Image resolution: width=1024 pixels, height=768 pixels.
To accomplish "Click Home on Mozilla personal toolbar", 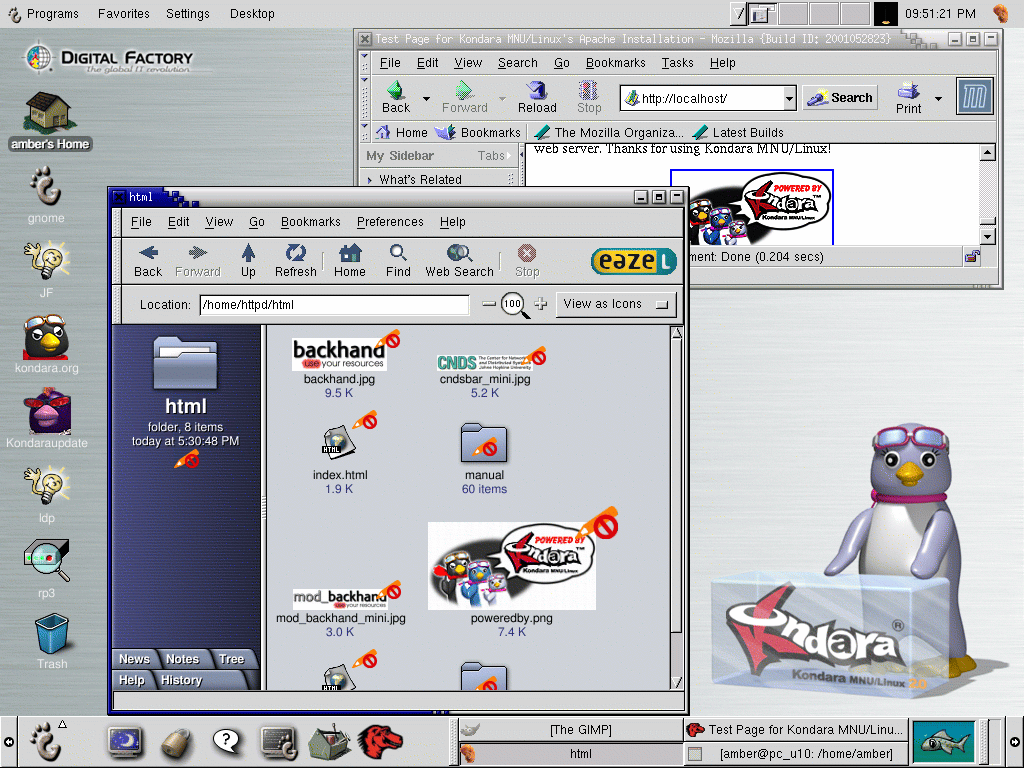I will [x=402, y=133].
